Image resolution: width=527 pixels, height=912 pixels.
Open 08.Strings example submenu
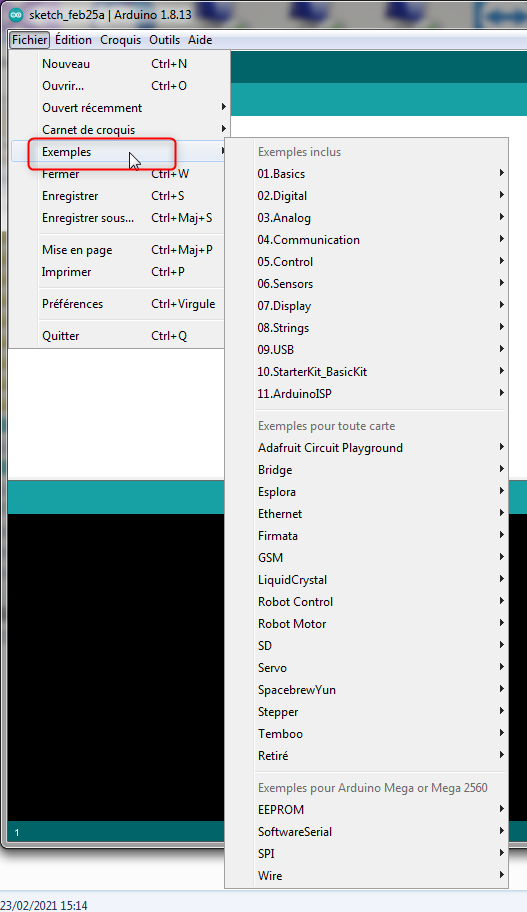click(366, 328)
